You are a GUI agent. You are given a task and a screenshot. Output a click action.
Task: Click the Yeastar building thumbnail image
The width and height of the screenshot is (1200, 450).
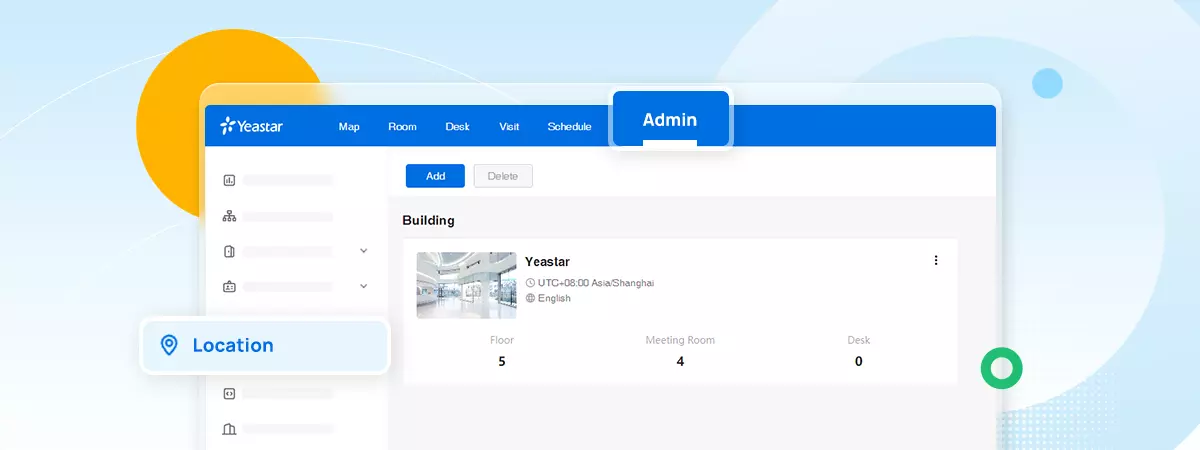466,285
